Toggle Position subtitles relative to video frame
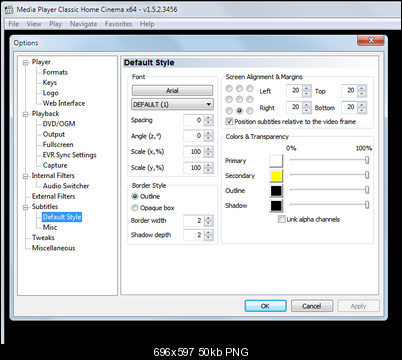This screenshot has height=360, width=402. [x=229, y=121]
